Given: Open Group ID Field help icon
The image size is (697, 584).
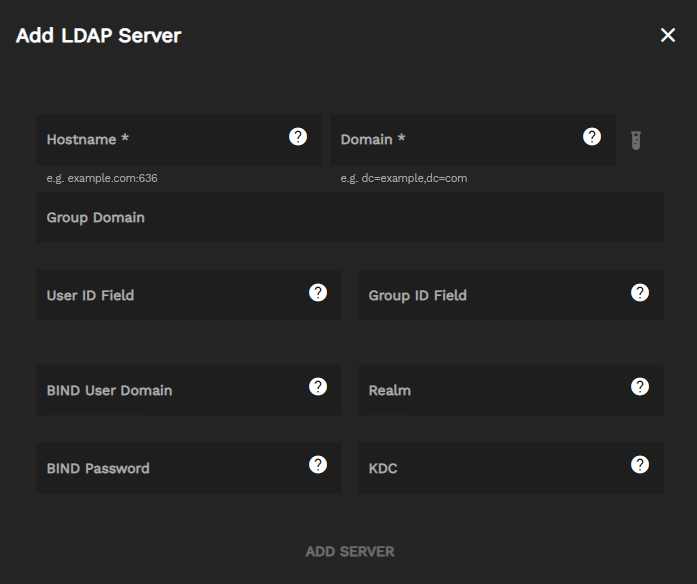Looking at the screenshot, I should [x=640, y=293].
